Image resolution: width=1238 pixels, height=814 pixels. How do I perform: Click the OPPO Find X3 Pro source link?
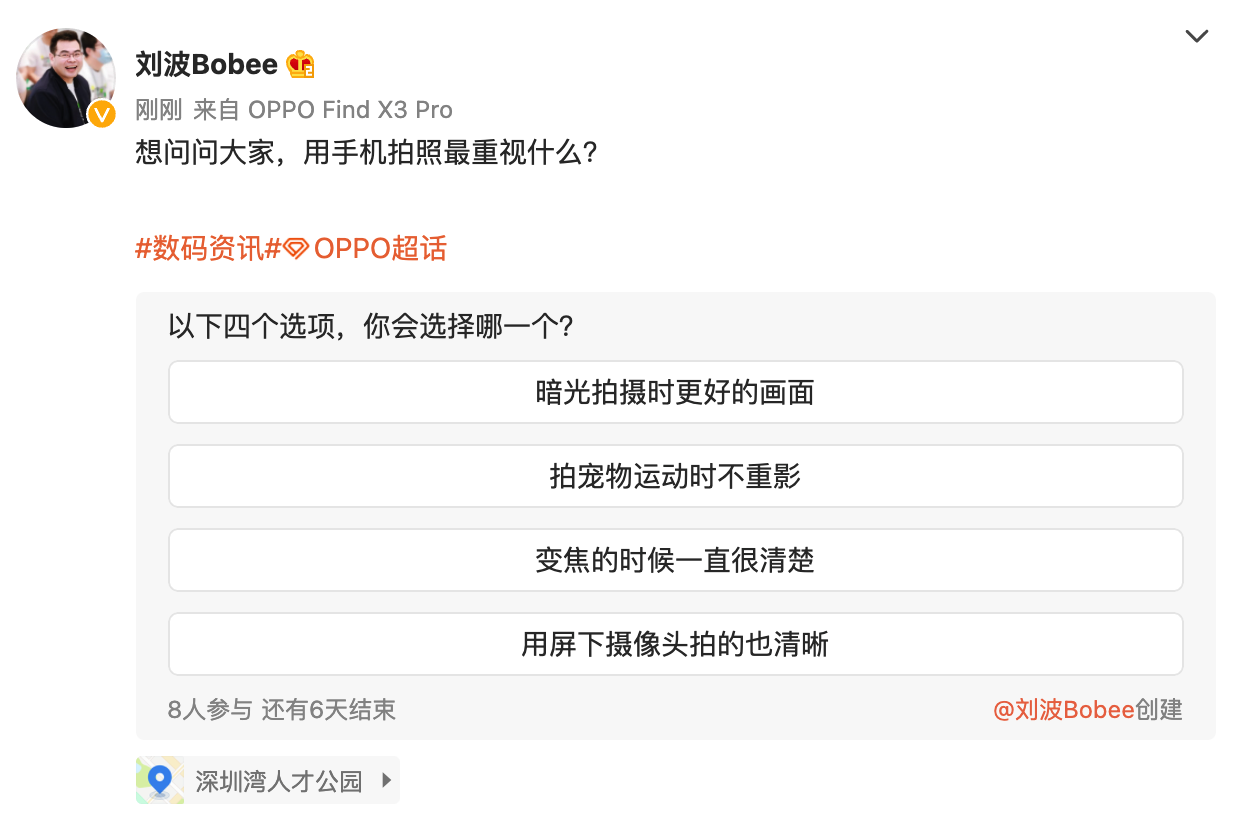(350, 110)
